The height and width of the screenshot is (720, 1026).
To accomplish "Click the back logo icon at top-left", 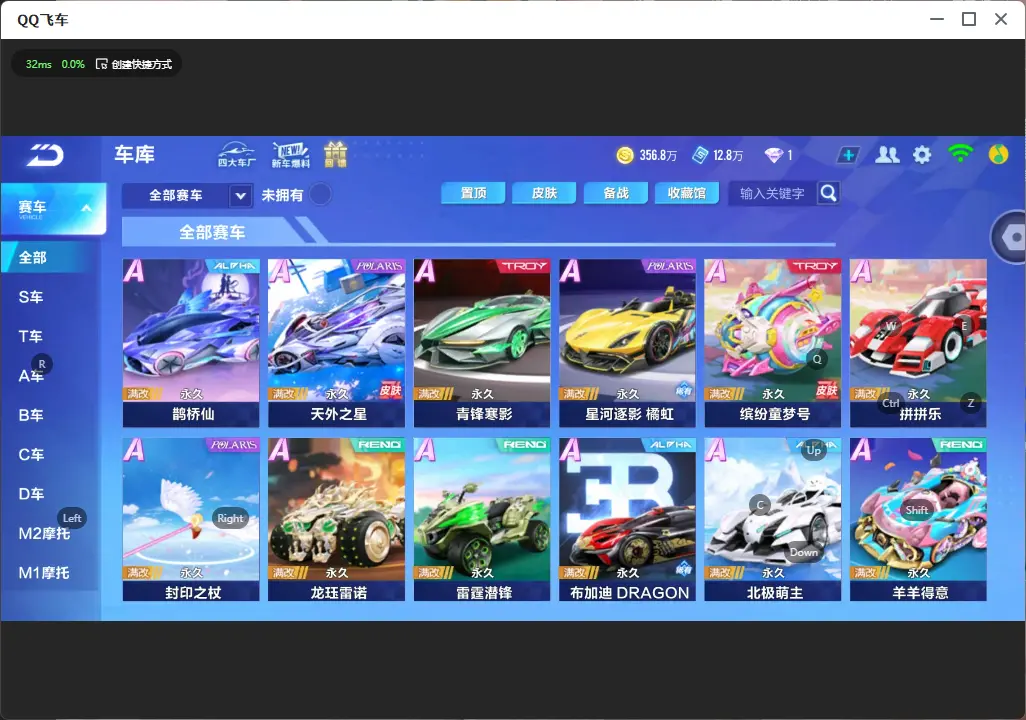I will click(45, 155).
